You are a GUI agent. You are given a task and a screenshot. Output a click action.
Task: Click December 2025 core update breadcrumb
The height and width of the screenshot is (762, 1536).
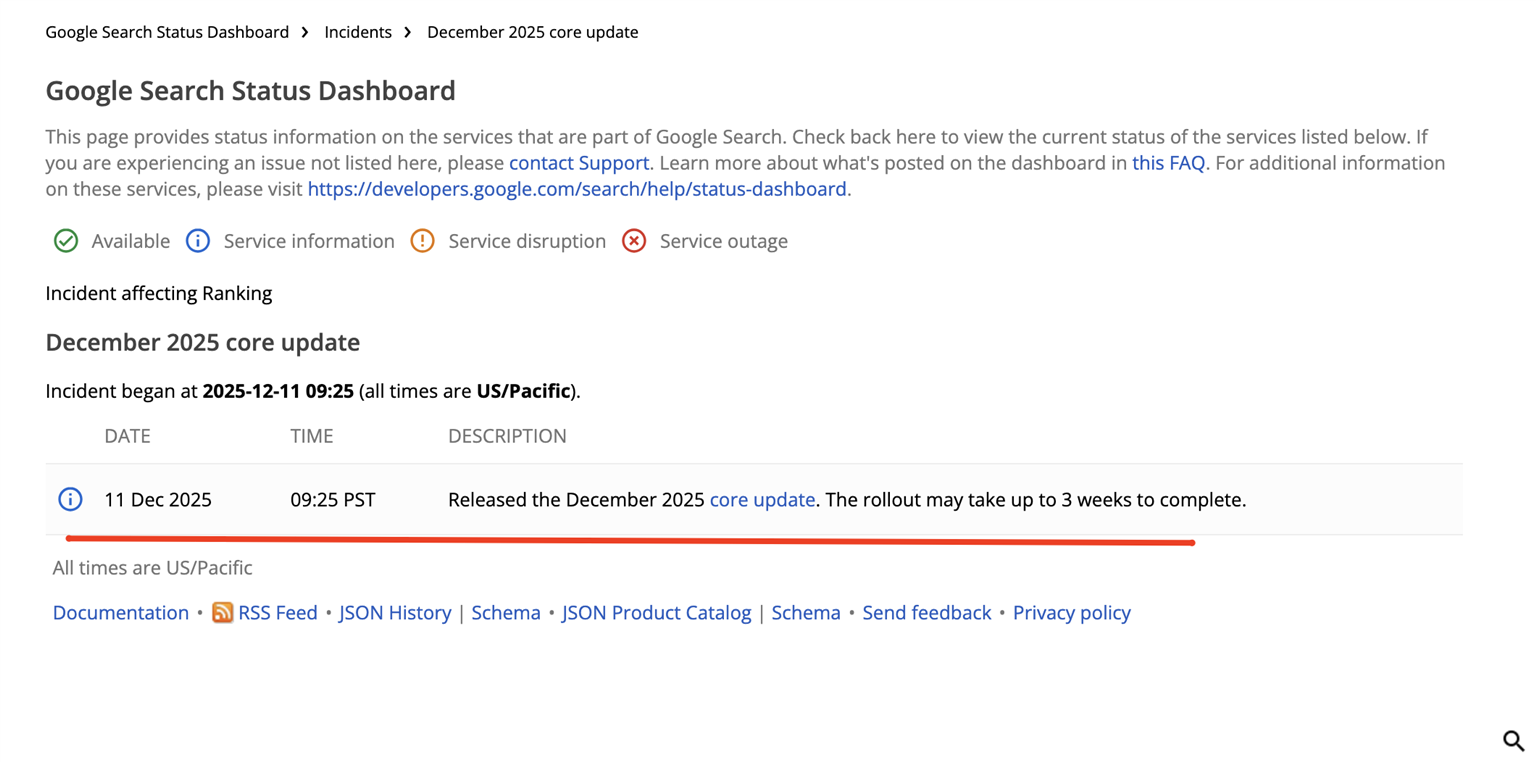[x=532, y=32]
